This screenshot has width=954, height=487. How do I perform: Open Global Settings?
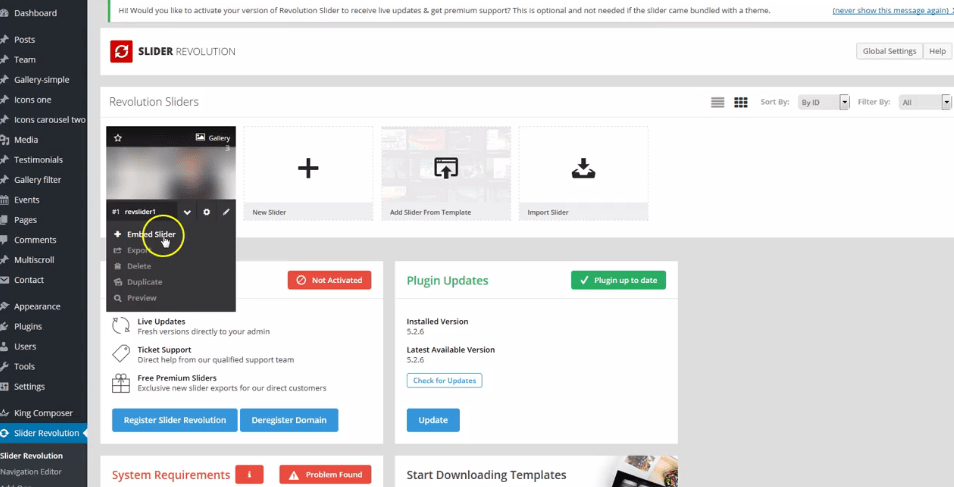889,51
